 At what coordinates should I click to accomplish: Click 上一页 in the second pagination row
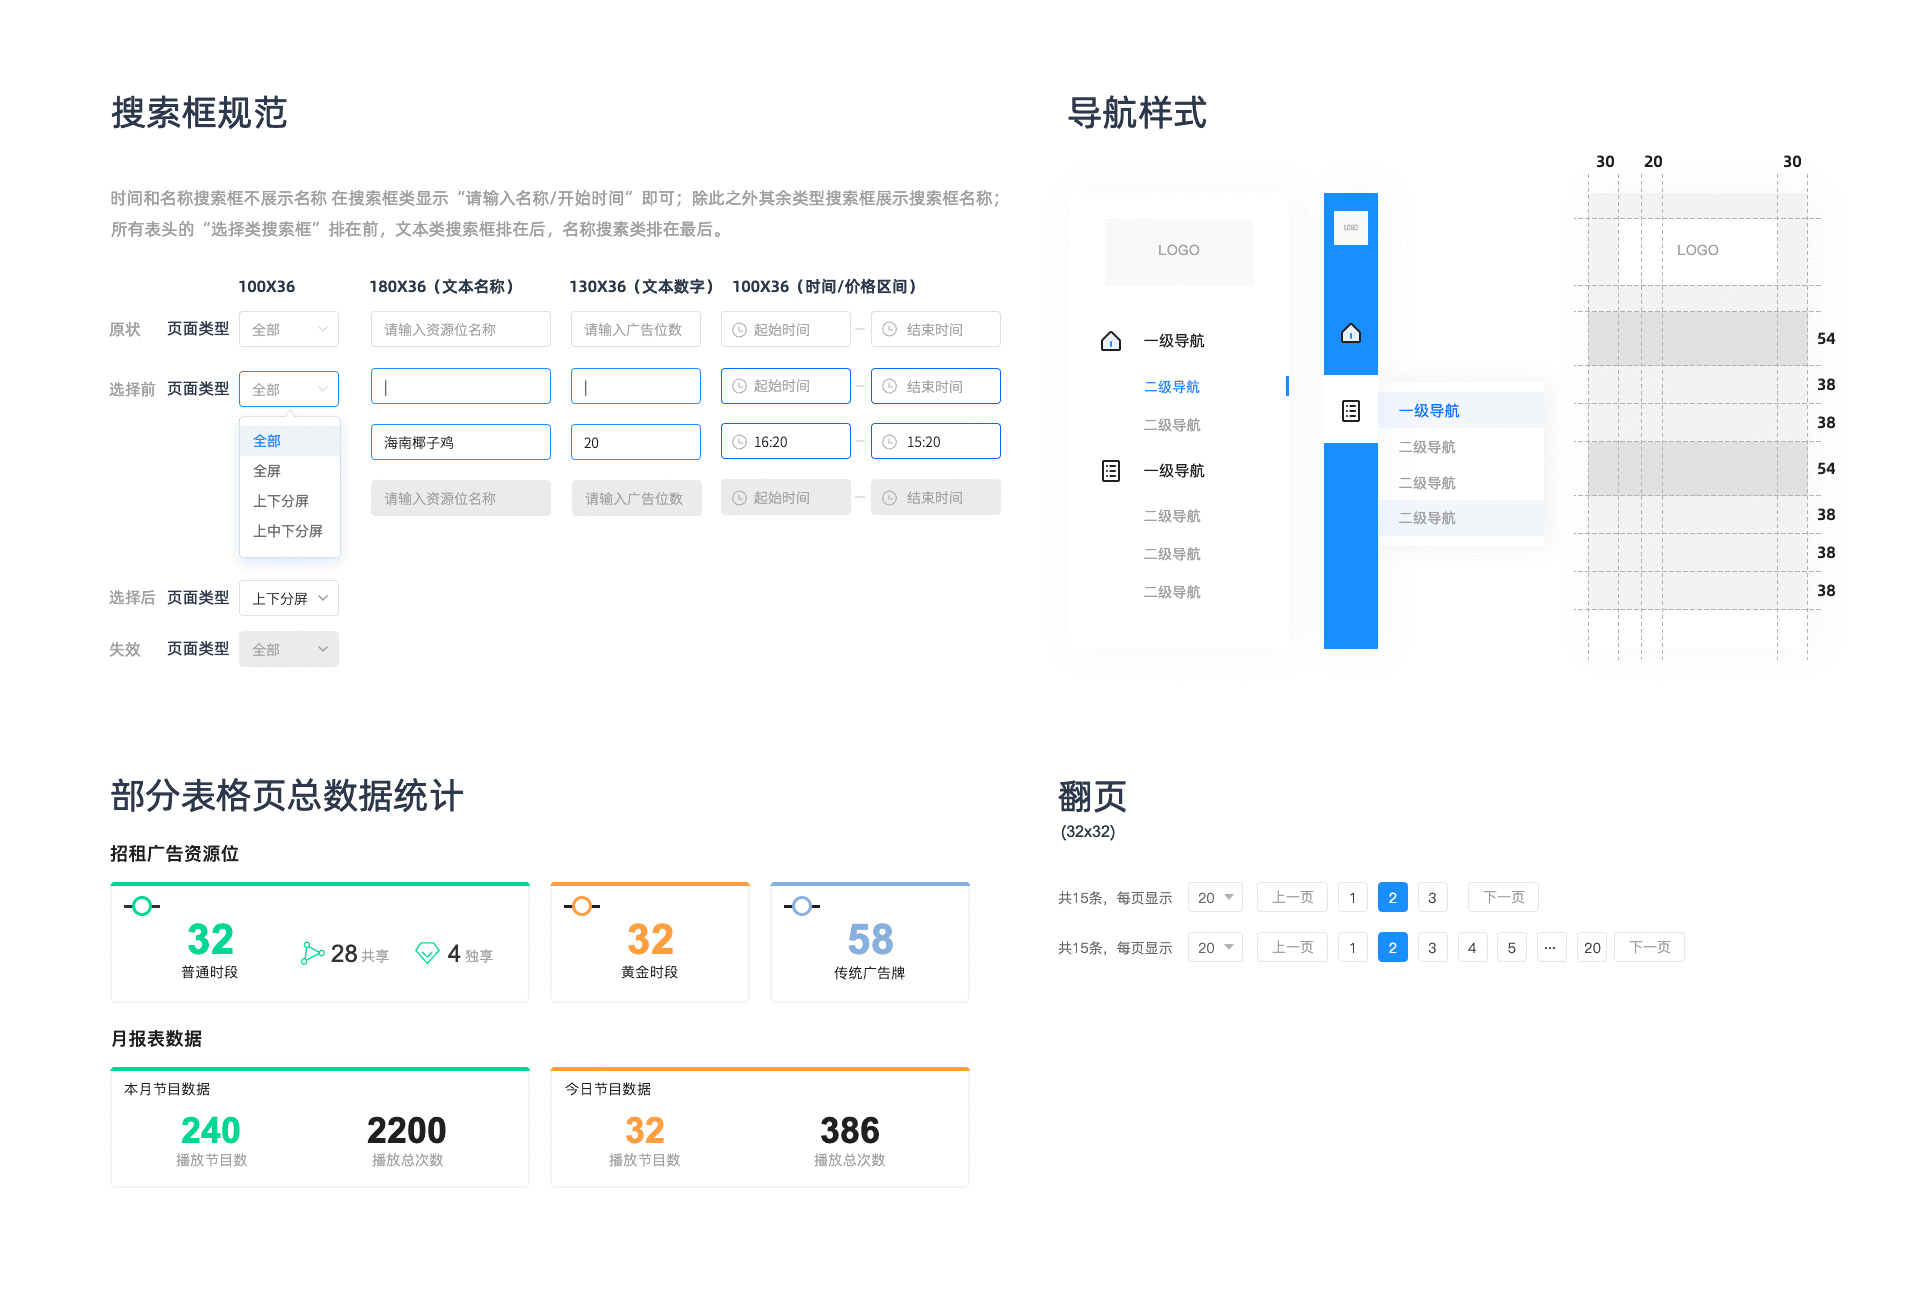point(1292,947)
